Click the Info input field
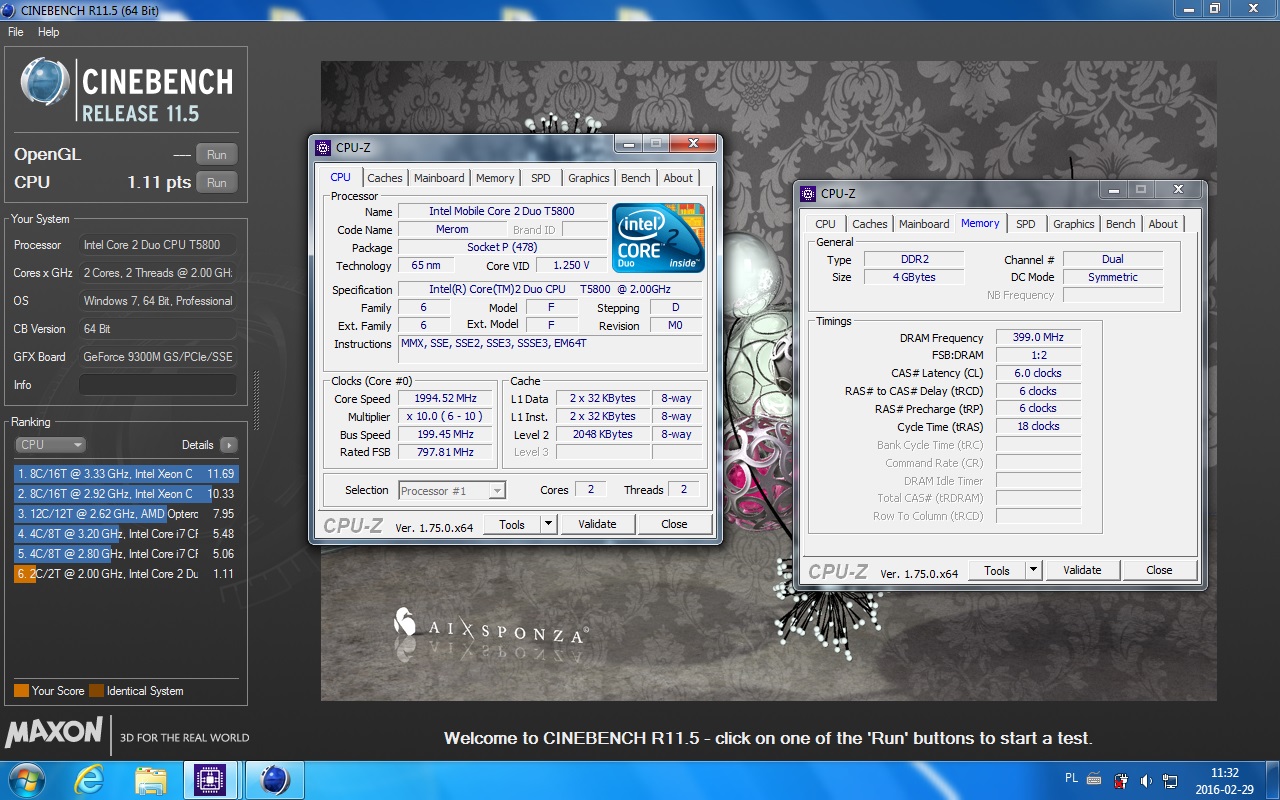The width and height of the screenshot is (1280, 800). (x=158, y=385)
